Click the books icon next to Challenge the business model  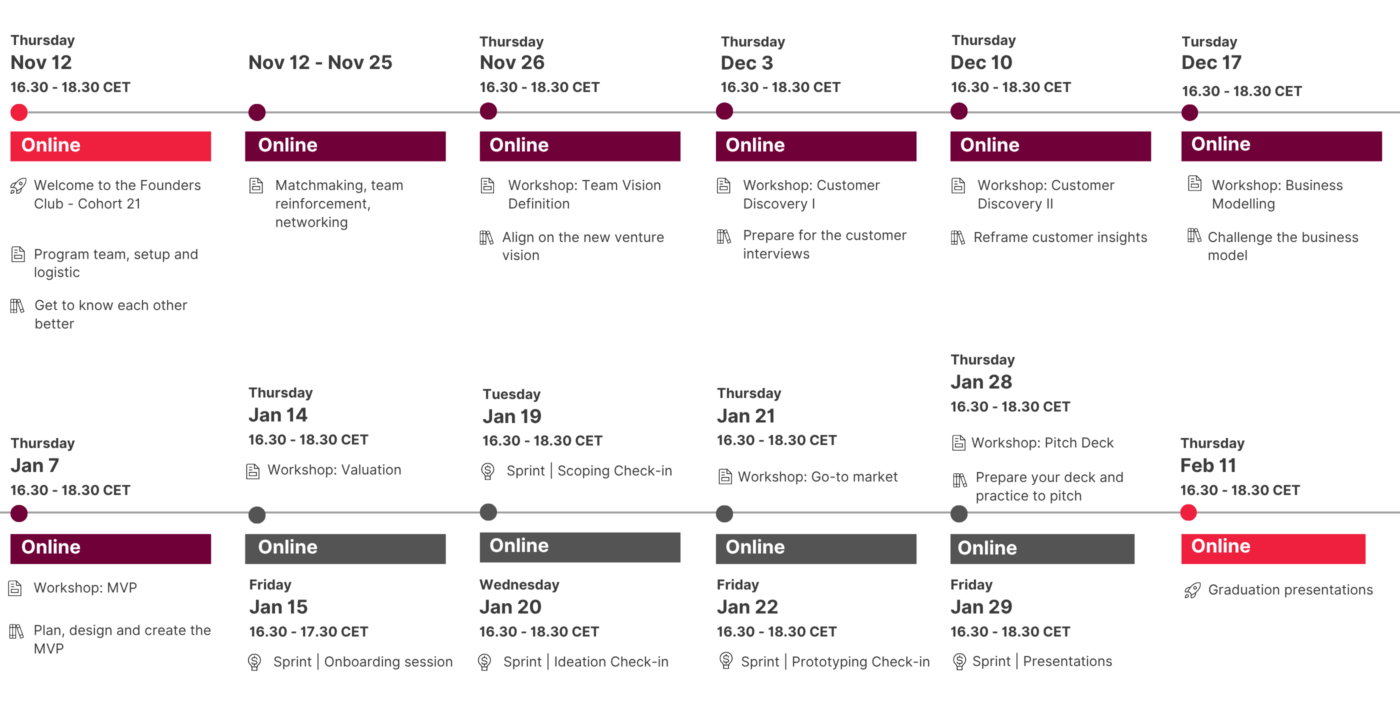pyautogui.click(x=1194, y=236)
